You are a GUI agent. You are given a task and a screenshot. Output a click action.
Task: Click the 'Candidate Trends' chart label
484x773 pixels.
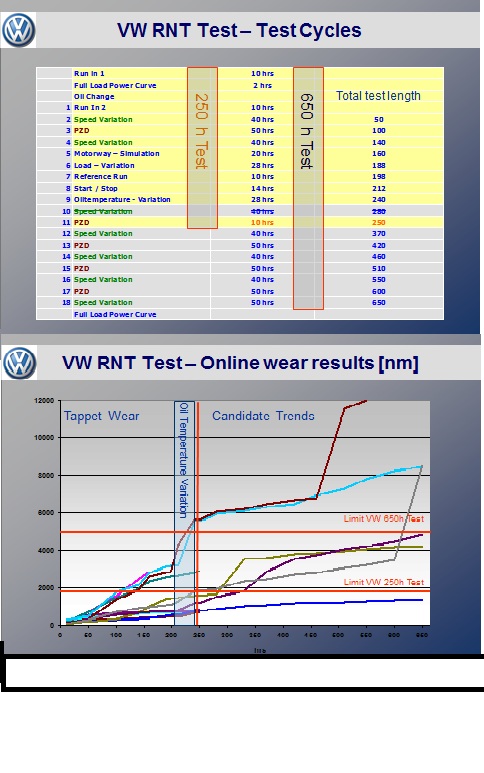pyautogui.click(x=263, y=416)
